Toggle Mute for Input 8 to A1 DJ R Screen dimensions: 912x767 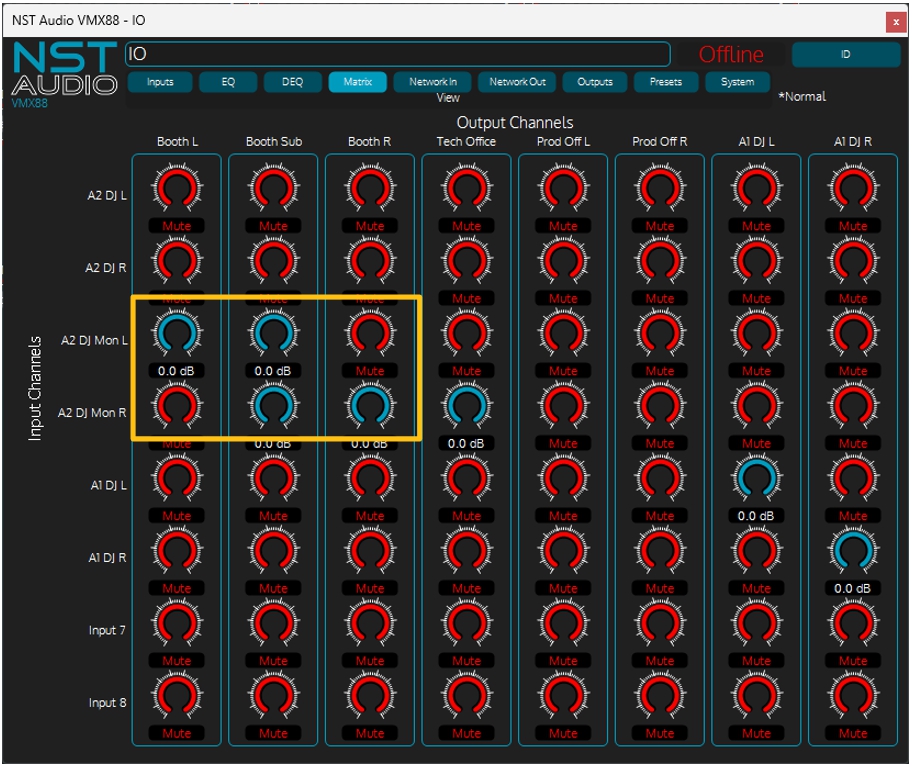click(853, 733)
